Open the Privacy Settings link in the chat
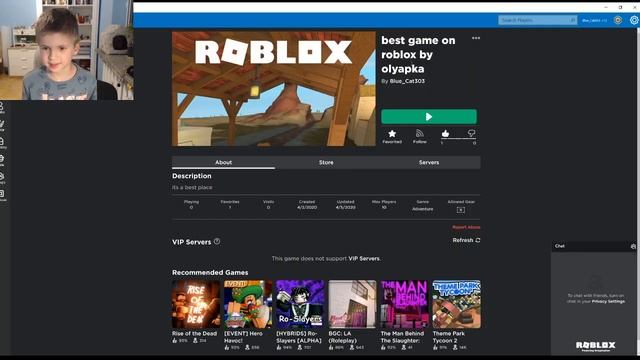The height and width of the screenshot is (360, 640). pyautogui.click(x=608, y=302)
